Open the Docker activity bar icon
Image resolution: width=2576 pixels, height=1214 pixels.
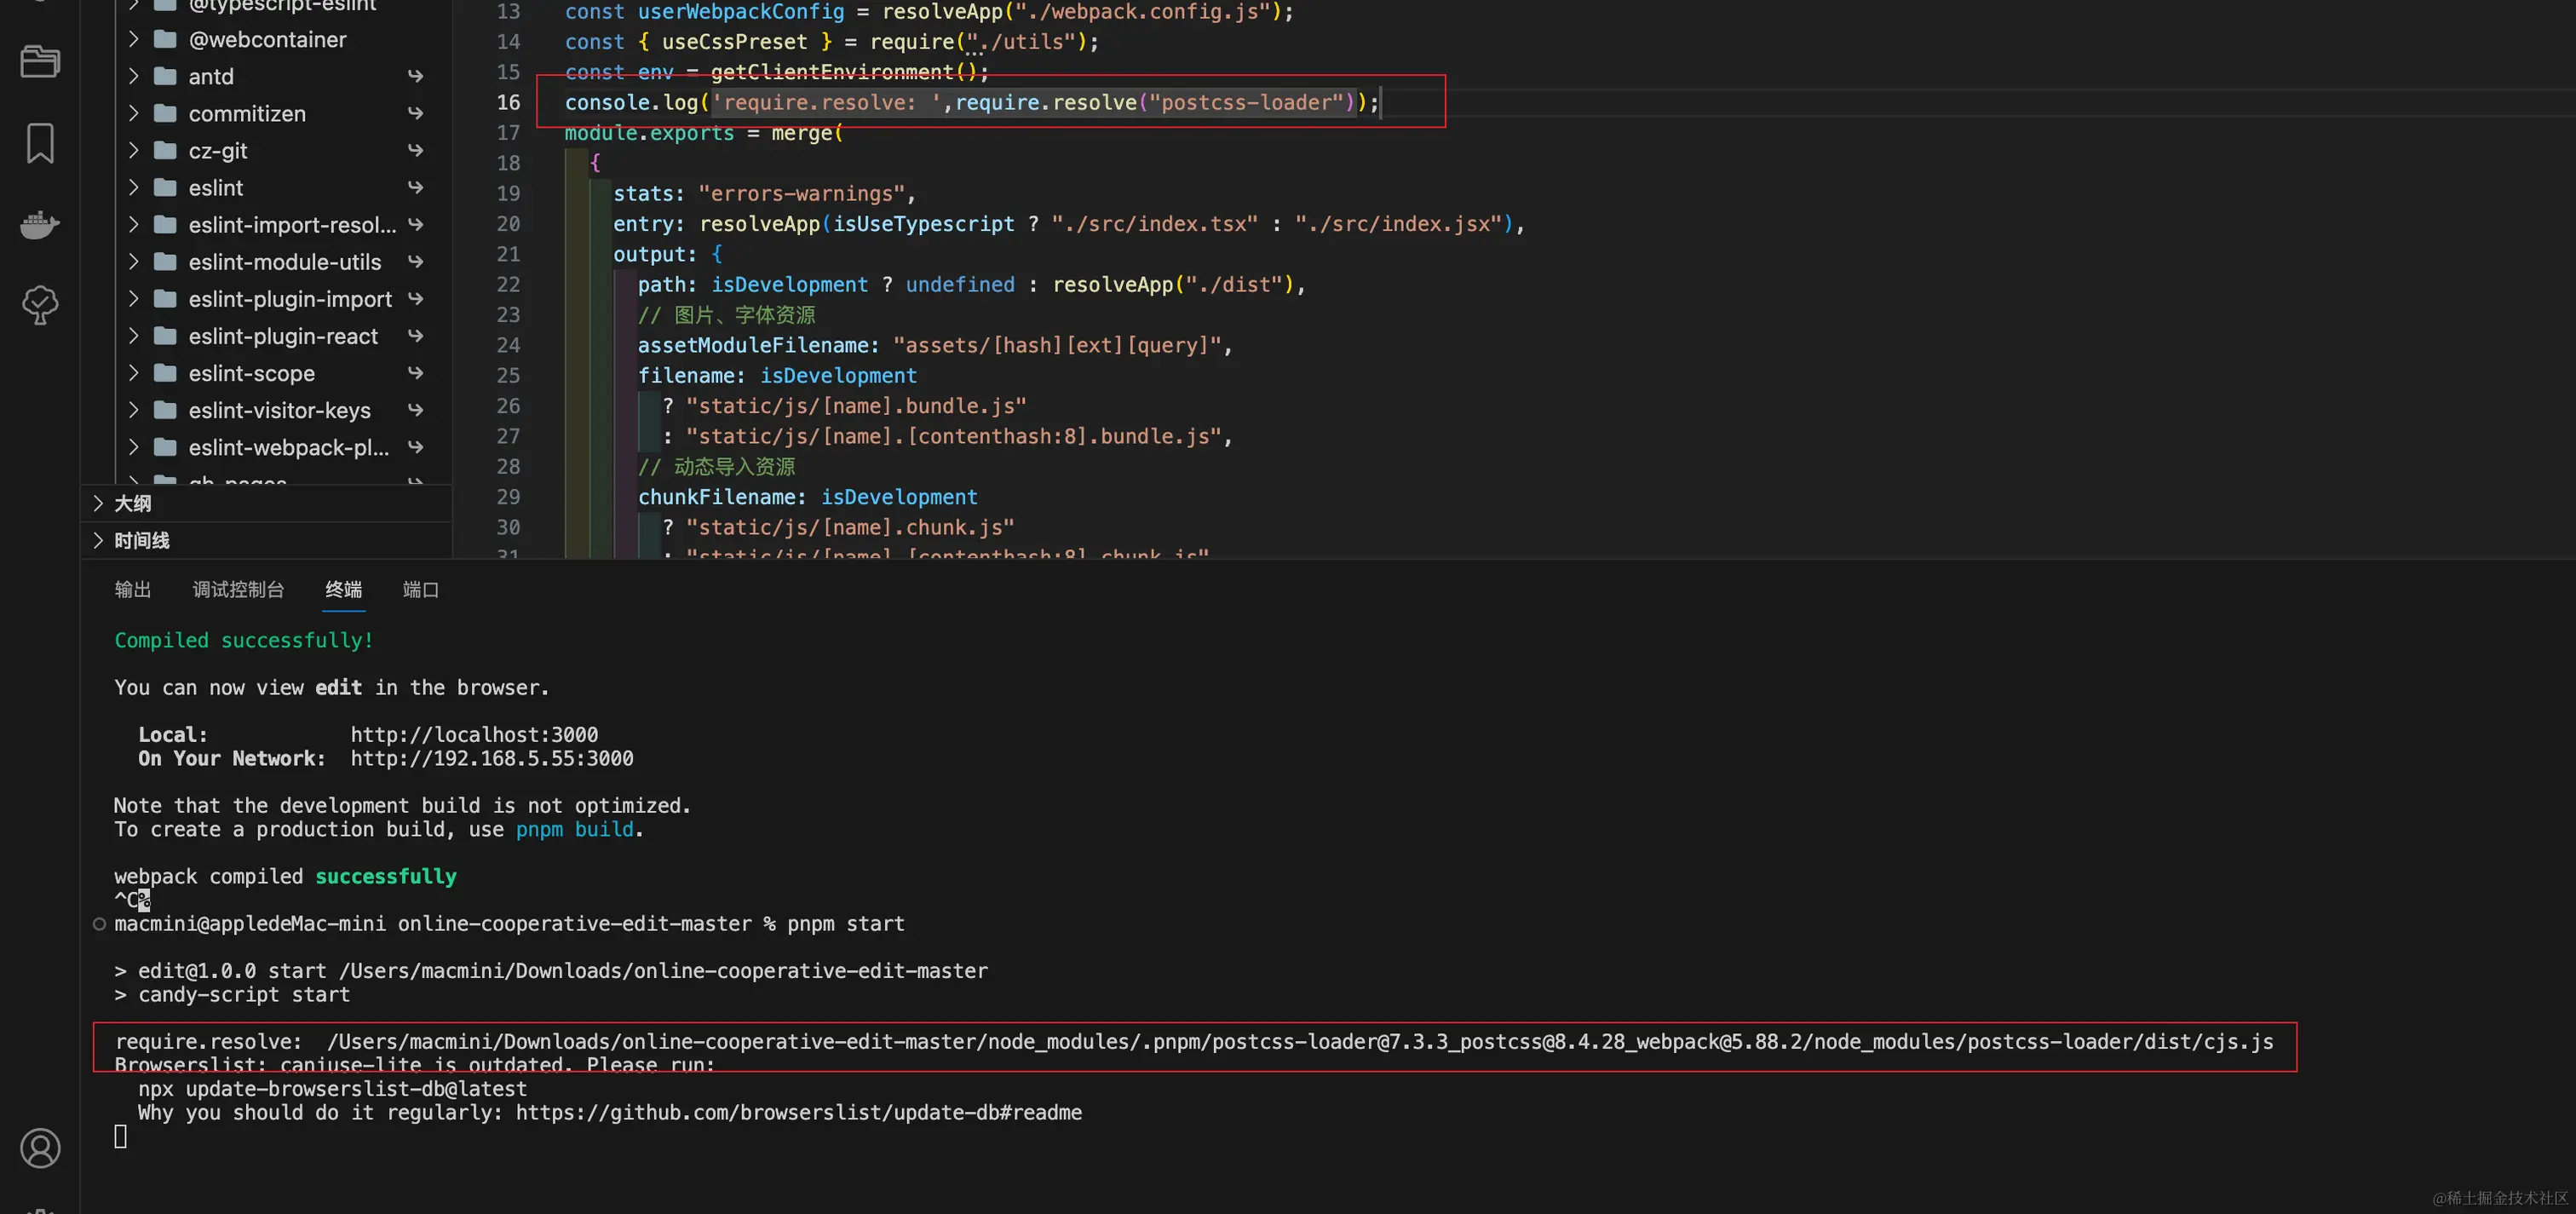pos(40,224)
